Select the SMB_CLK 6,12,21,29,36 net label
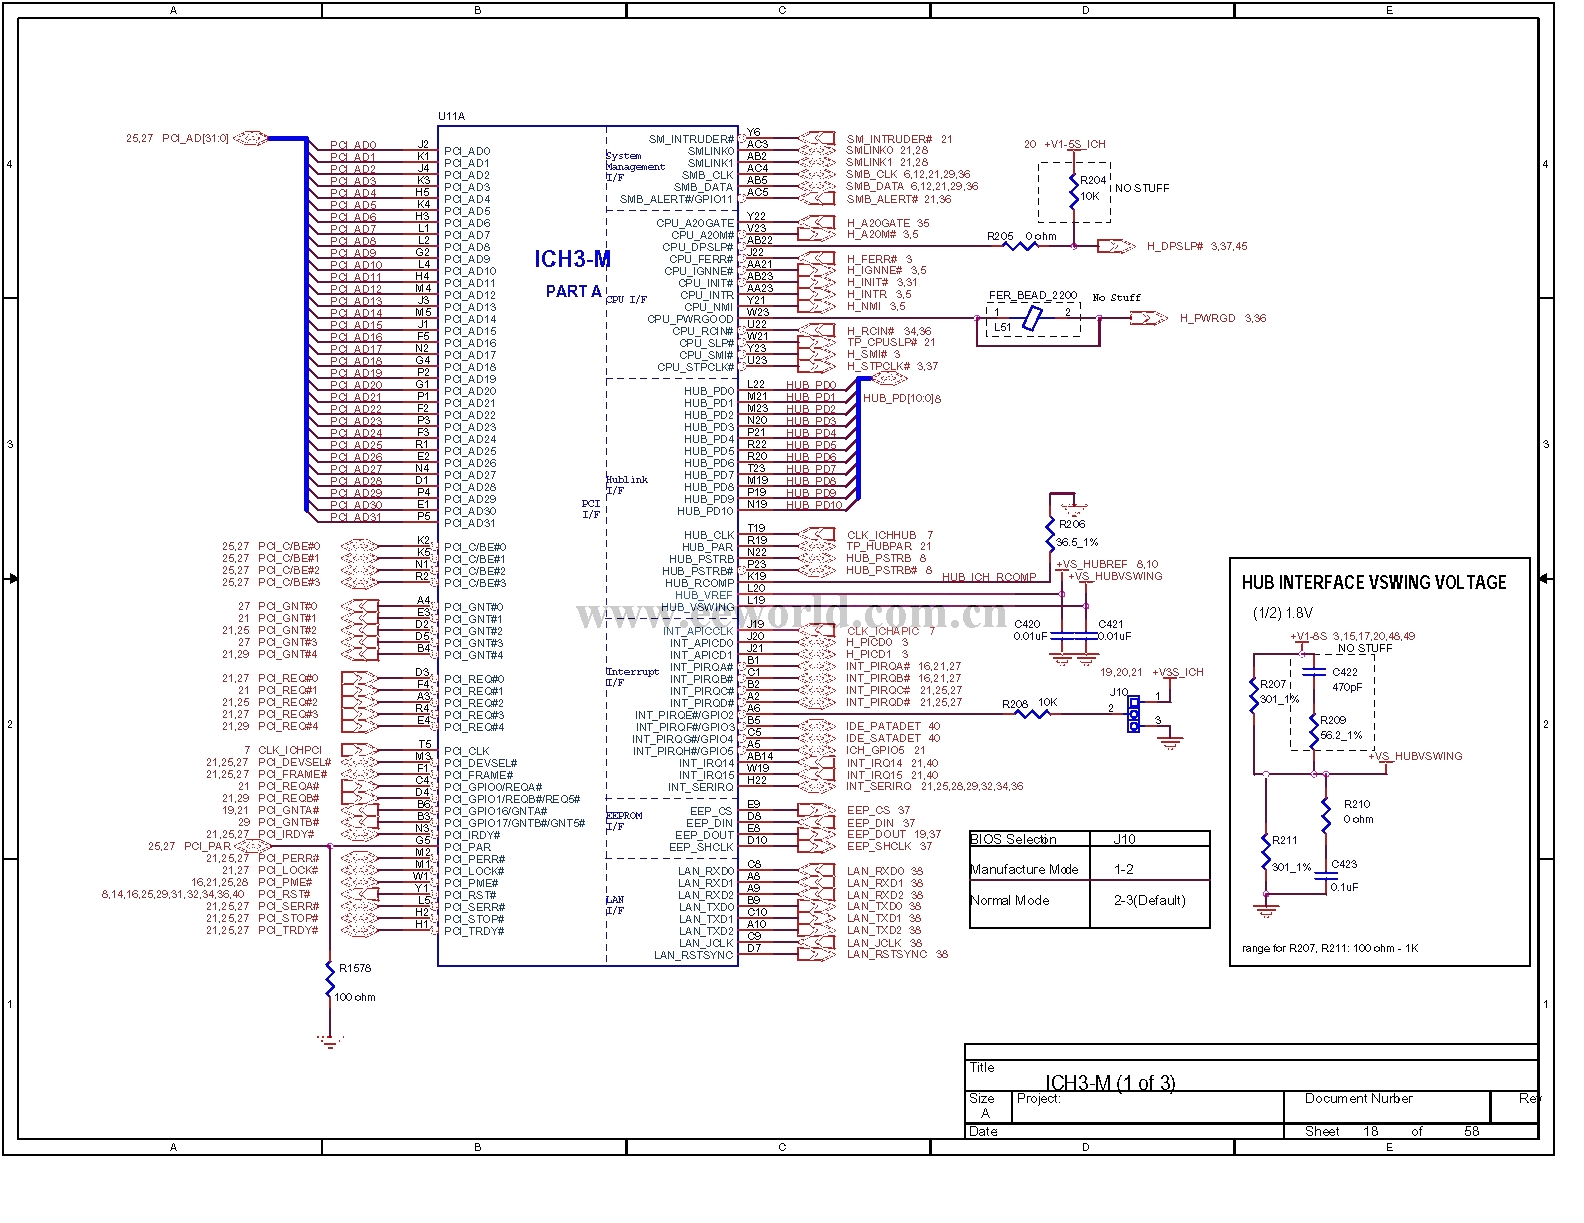1584x1223 pixels. (908, 174)
